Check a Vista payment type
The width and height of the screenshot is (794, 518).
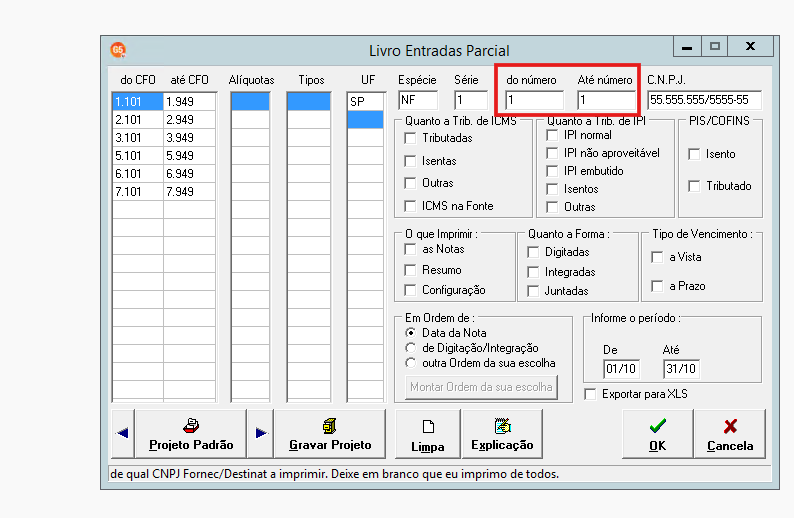[x=657, y=257]
